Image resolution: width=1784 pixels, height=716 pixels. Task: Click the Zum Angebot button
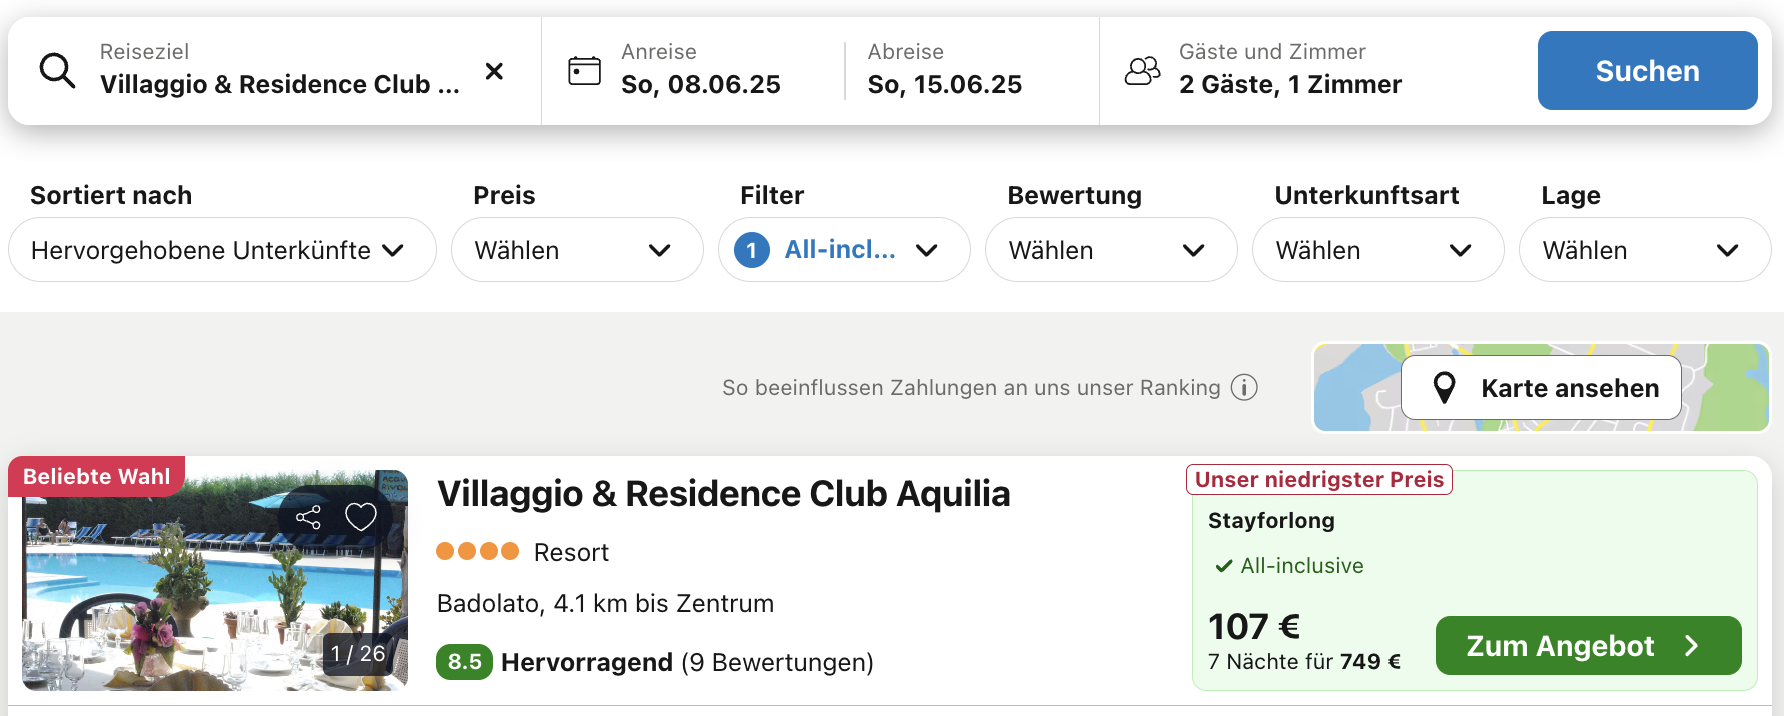coord(1588,646)
